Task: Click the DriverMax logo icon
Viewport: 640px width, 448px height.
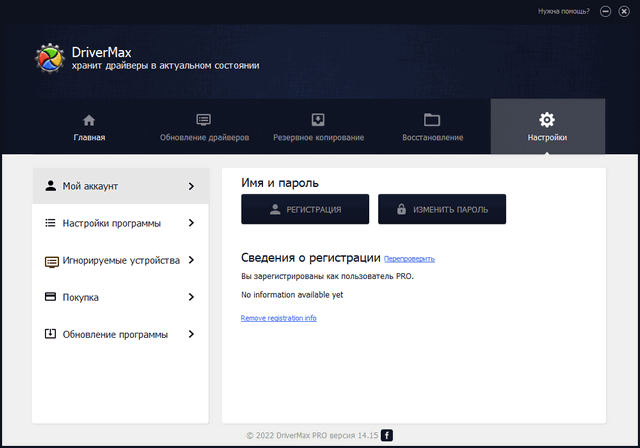Action: [51, 58]
